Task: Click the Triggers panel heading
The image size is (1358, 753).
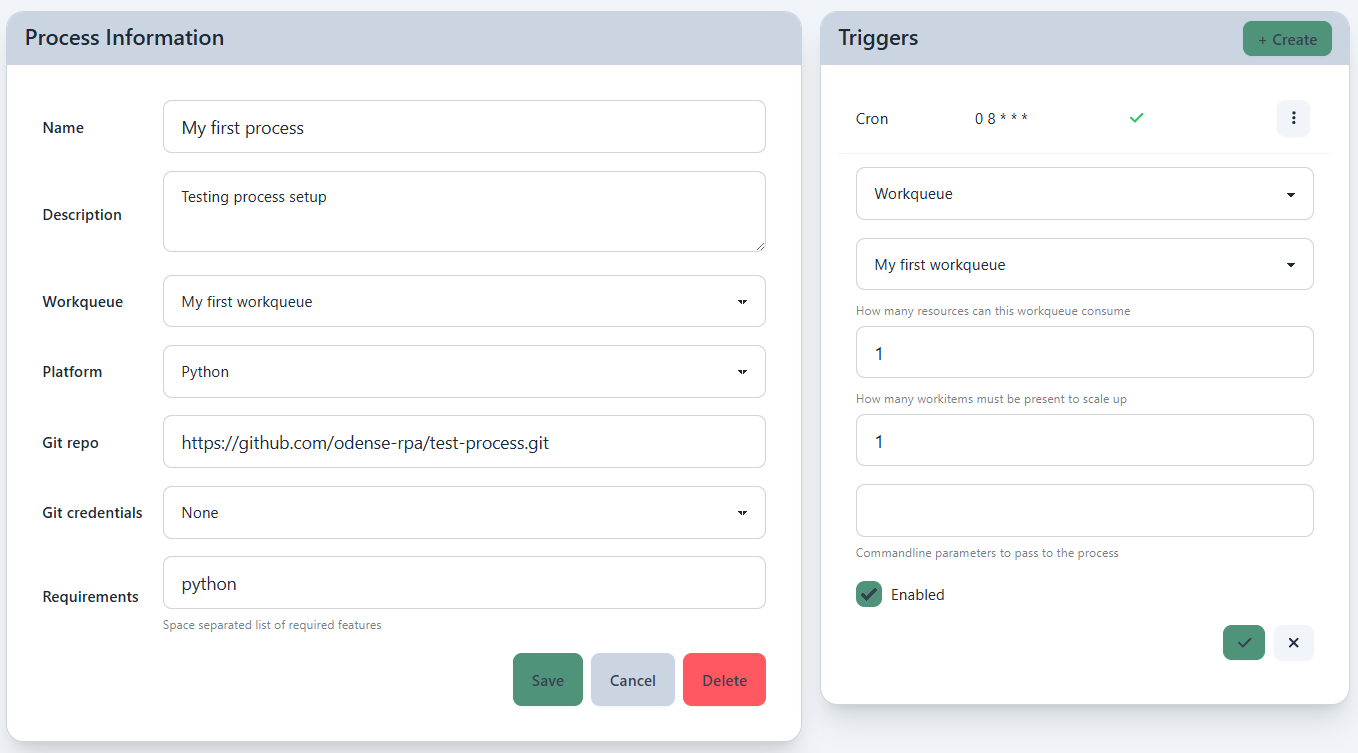Action: [878, 38]
